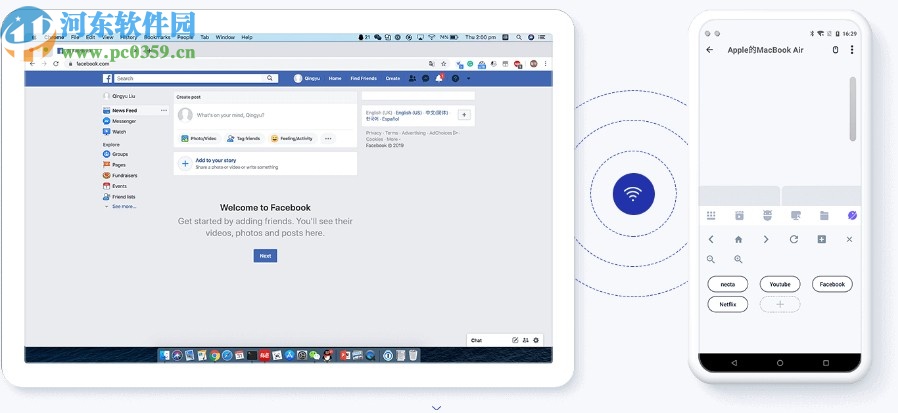This screenshot has height=413, width=898.
Task: Open Fundraisers in Facebook sidebar
Action: (x=120, y=175)
